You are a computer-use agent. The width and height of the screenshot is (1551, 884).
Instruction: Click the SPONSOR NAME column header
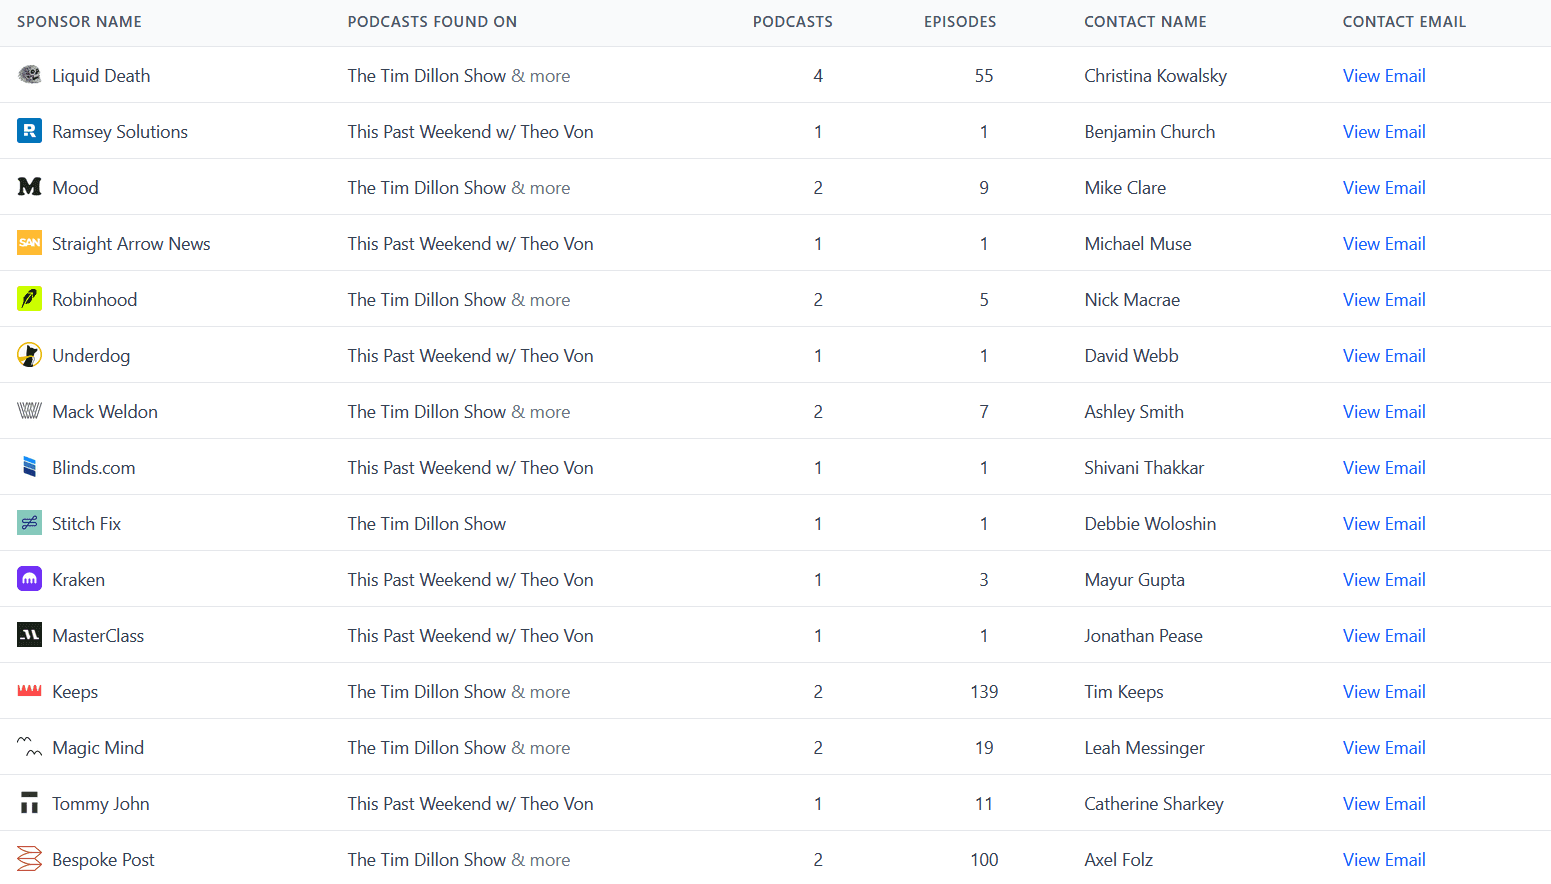(x=79, y=21)
